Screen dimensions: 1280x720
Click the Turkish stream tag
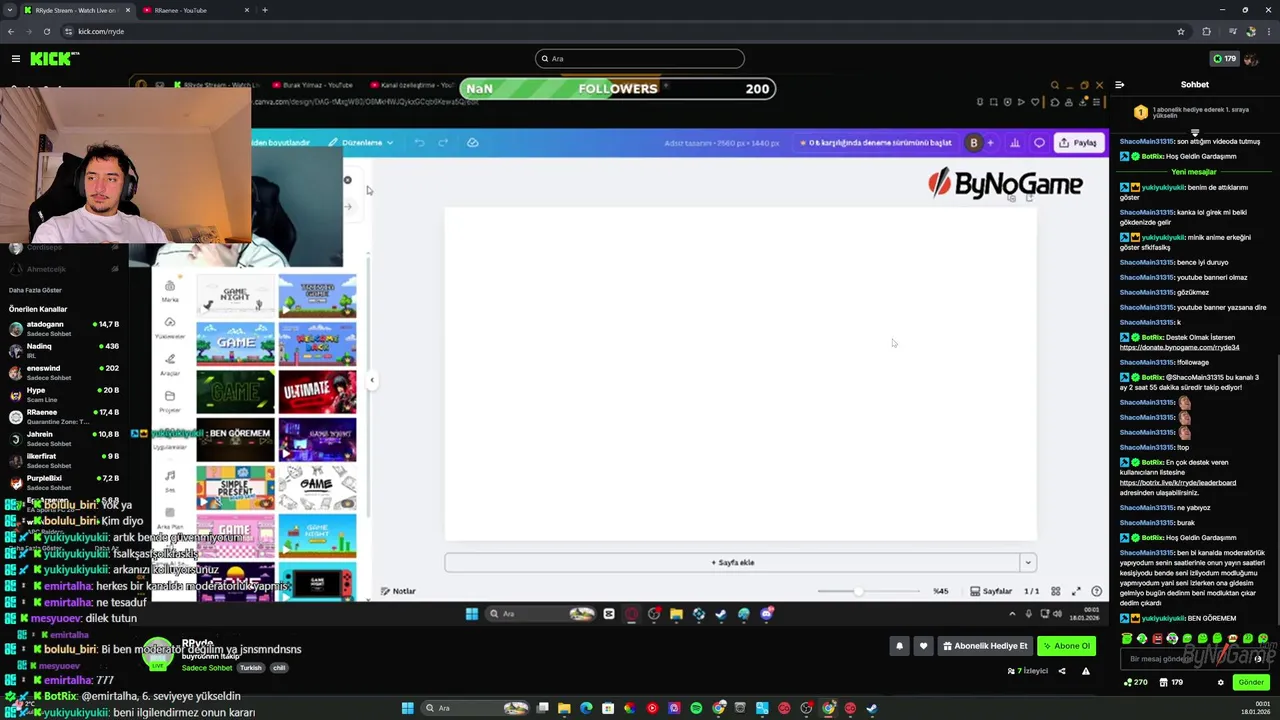tap(250, 668)
